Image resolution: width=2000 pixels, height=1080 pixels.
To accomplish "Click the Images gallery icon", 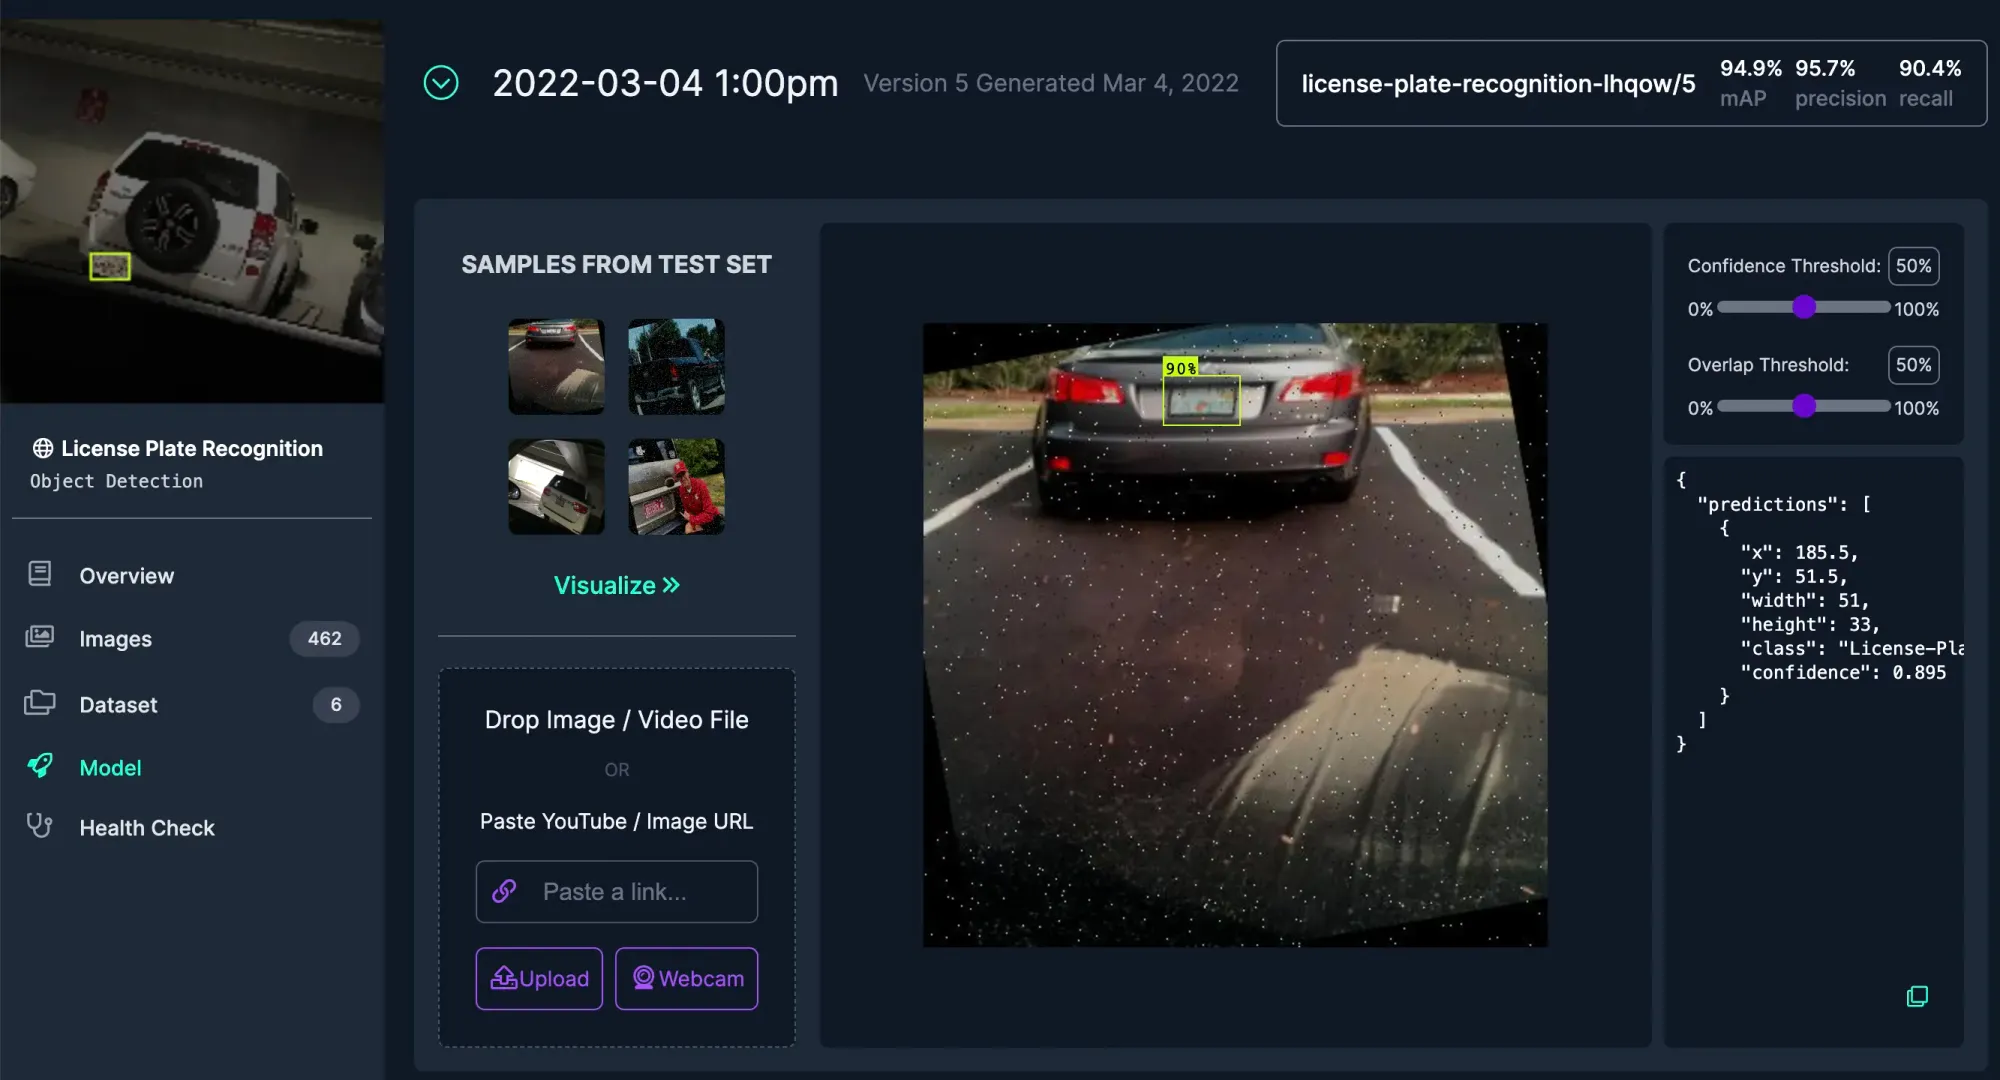I will pyautogui.click(x=40, y=637).
